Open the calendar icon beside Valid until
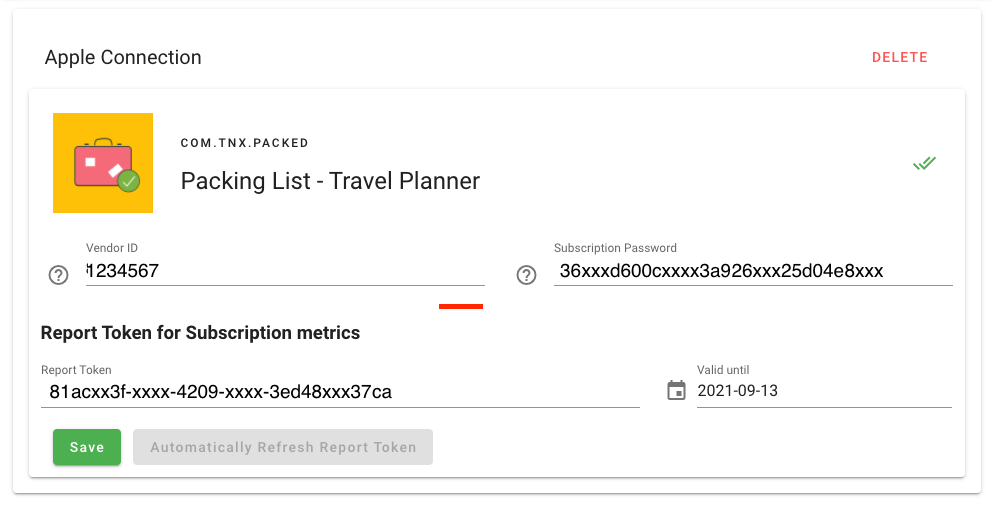This screenshot has height=505, width=998. pyautogui.click(x=676, y=390)
